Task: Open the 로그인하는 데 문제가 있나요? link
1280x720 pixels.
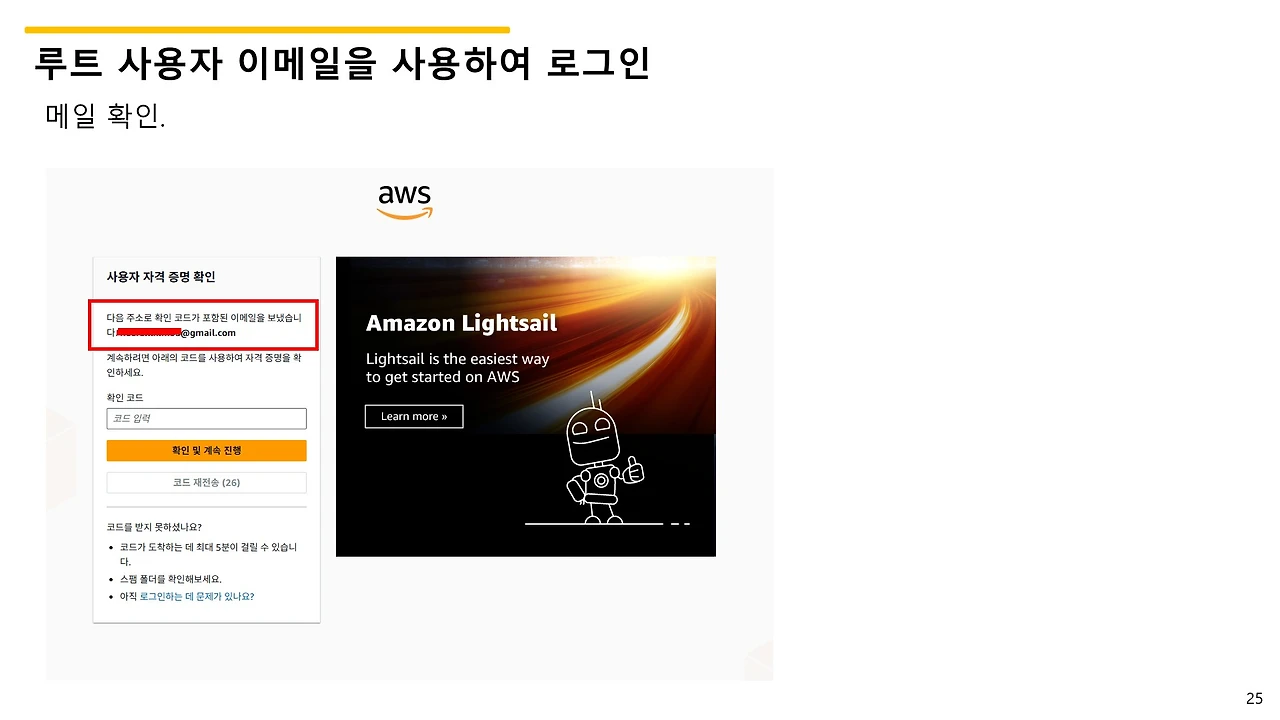Action: [x=196, y=596]
